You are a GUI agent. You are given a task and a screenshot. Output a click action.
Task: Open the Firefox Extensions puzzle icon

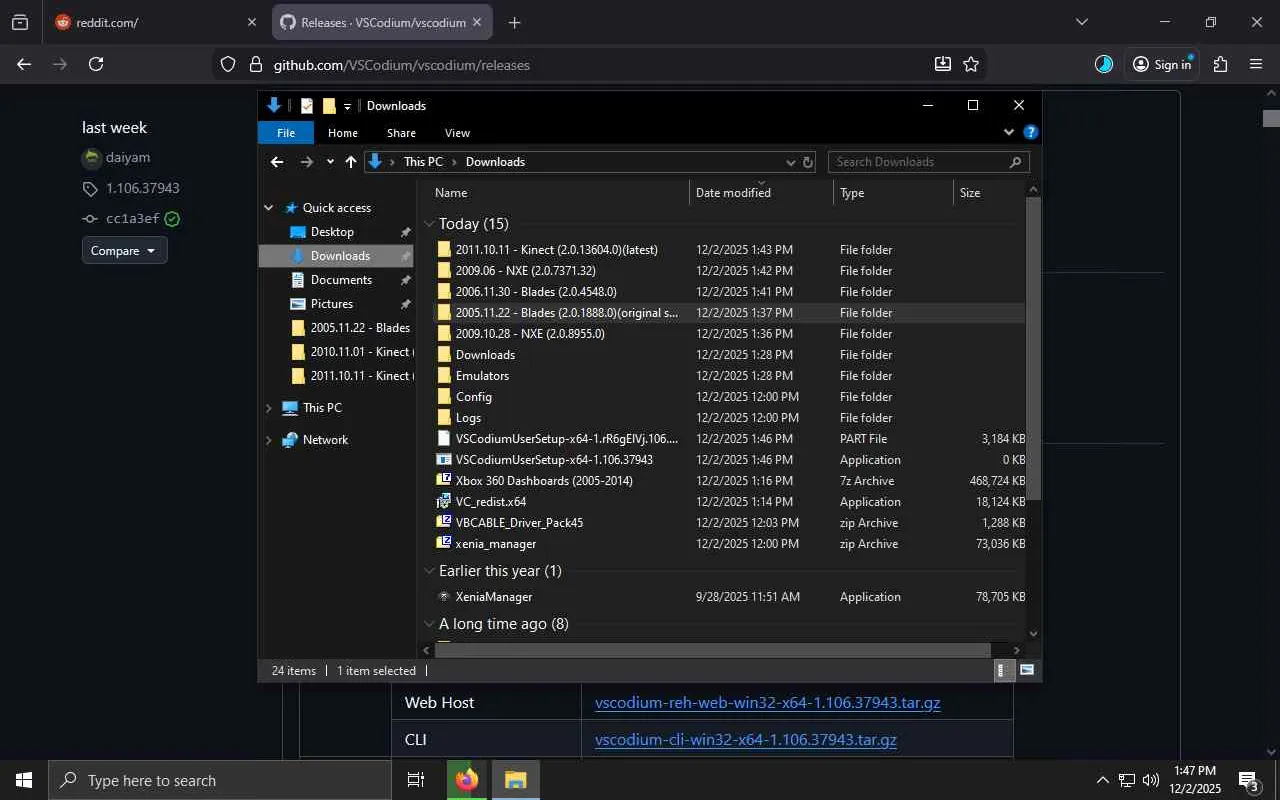click(x=1220, y=64)
